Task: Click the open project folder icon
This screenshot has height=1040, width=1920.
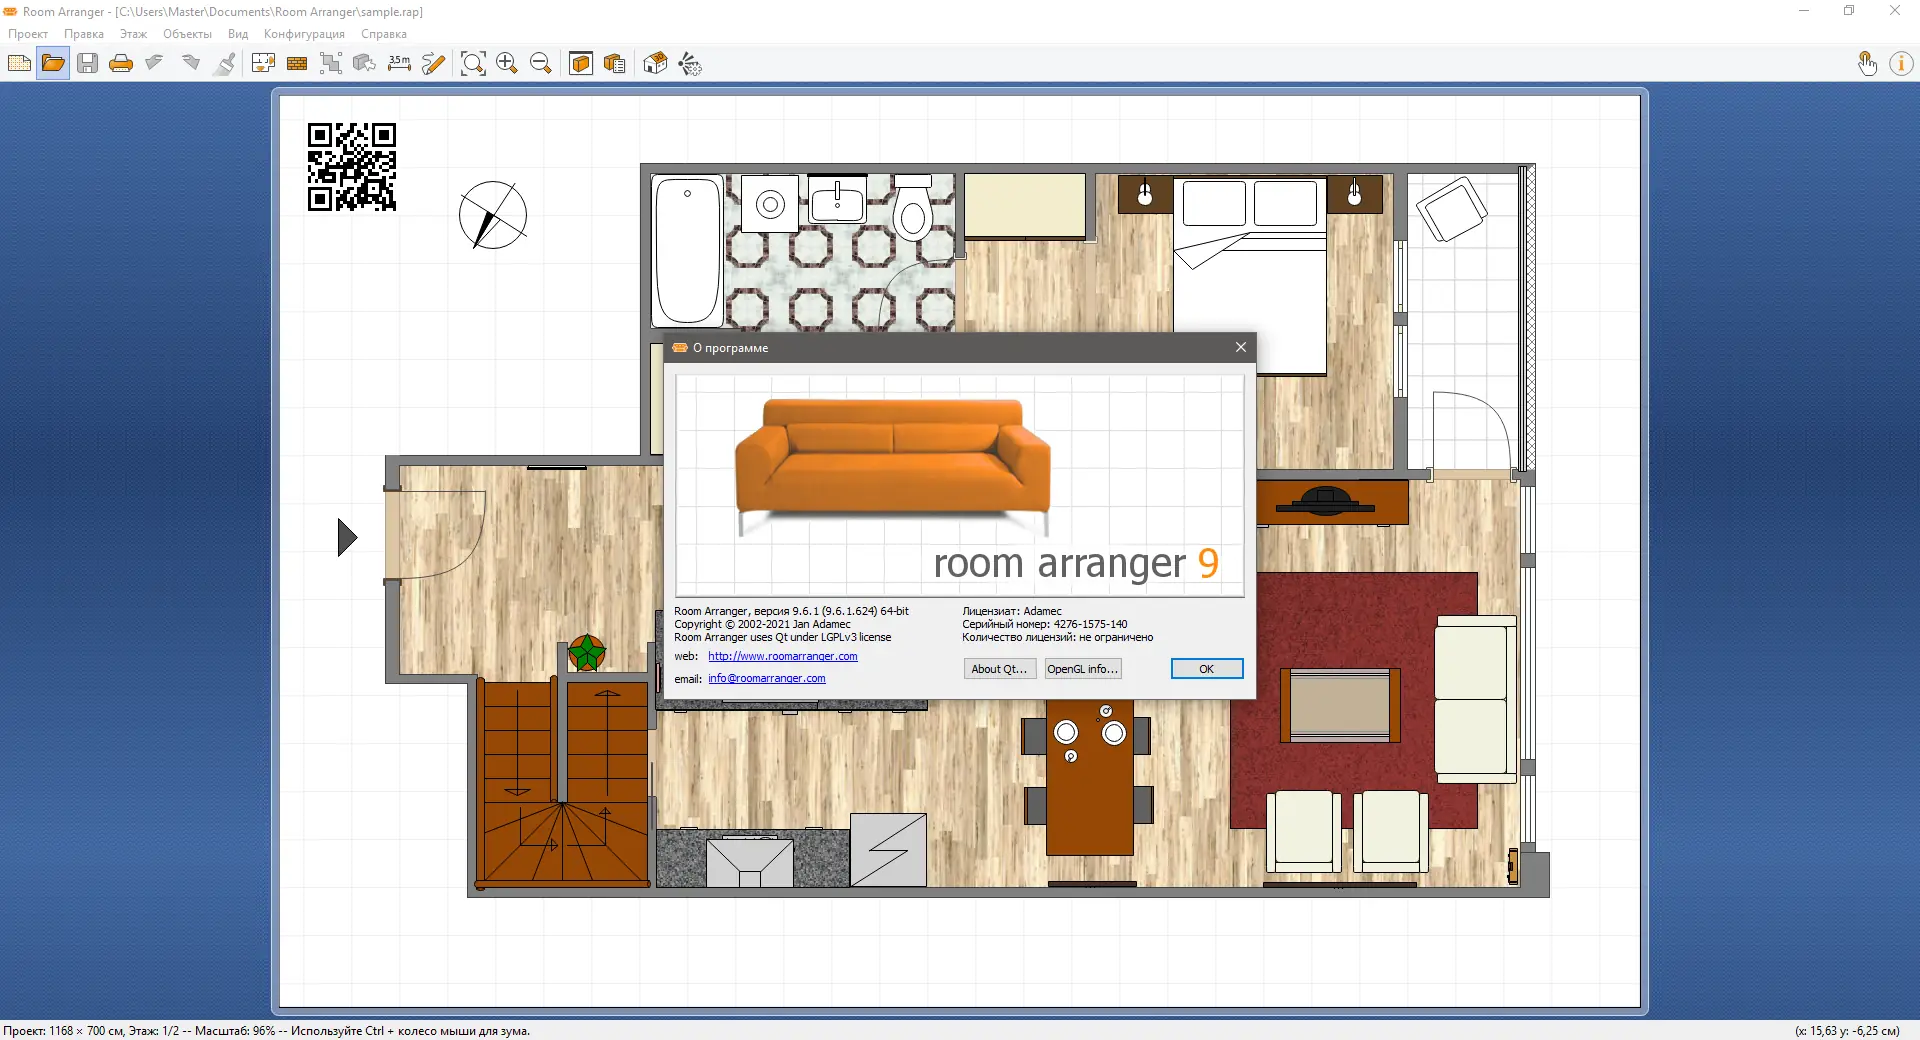Action: (x=53, y=64)
